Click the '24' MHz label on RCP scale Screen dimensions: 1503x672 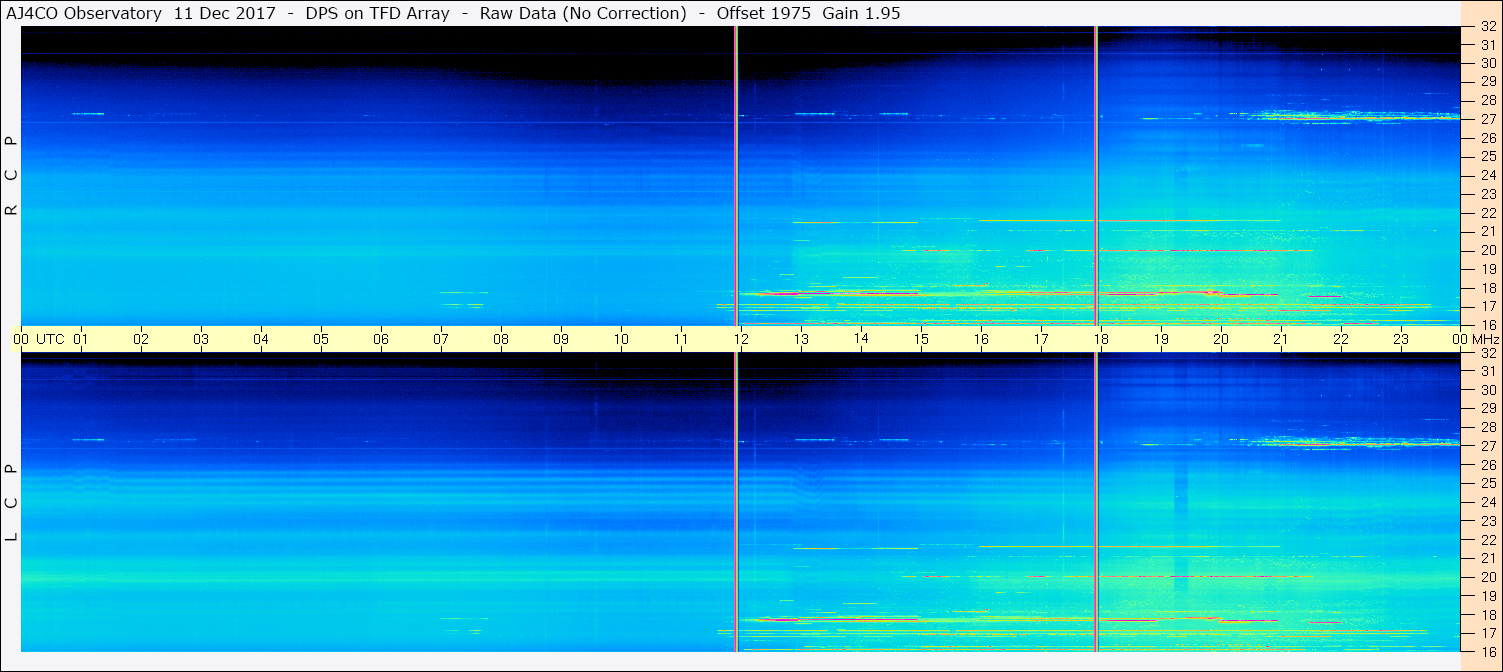tap(1488, 176)
